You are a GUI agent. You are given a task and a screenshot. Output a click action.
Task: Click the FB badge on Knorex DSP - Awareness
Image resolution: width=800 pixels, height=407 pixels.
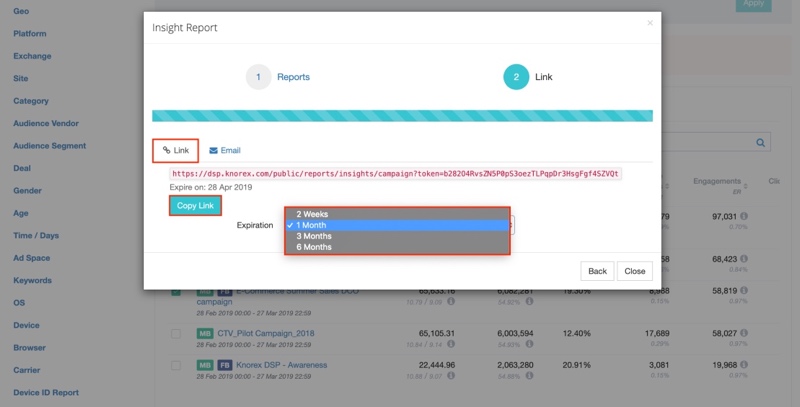[225, 365]
